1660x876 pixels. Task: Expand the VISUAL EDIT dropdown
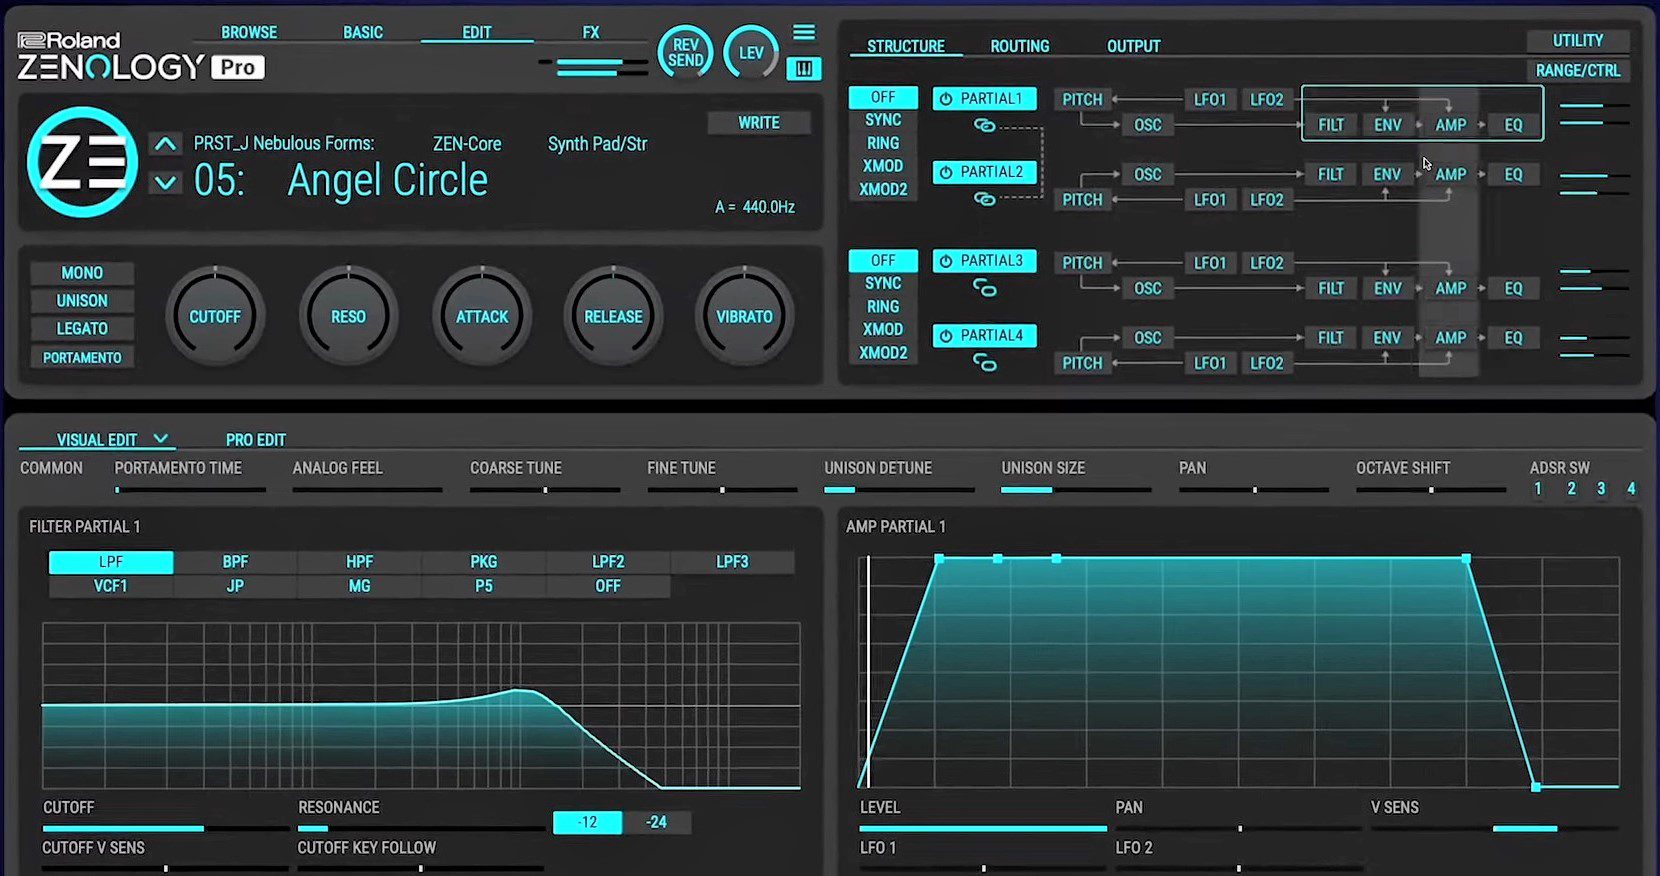[160, 439]
